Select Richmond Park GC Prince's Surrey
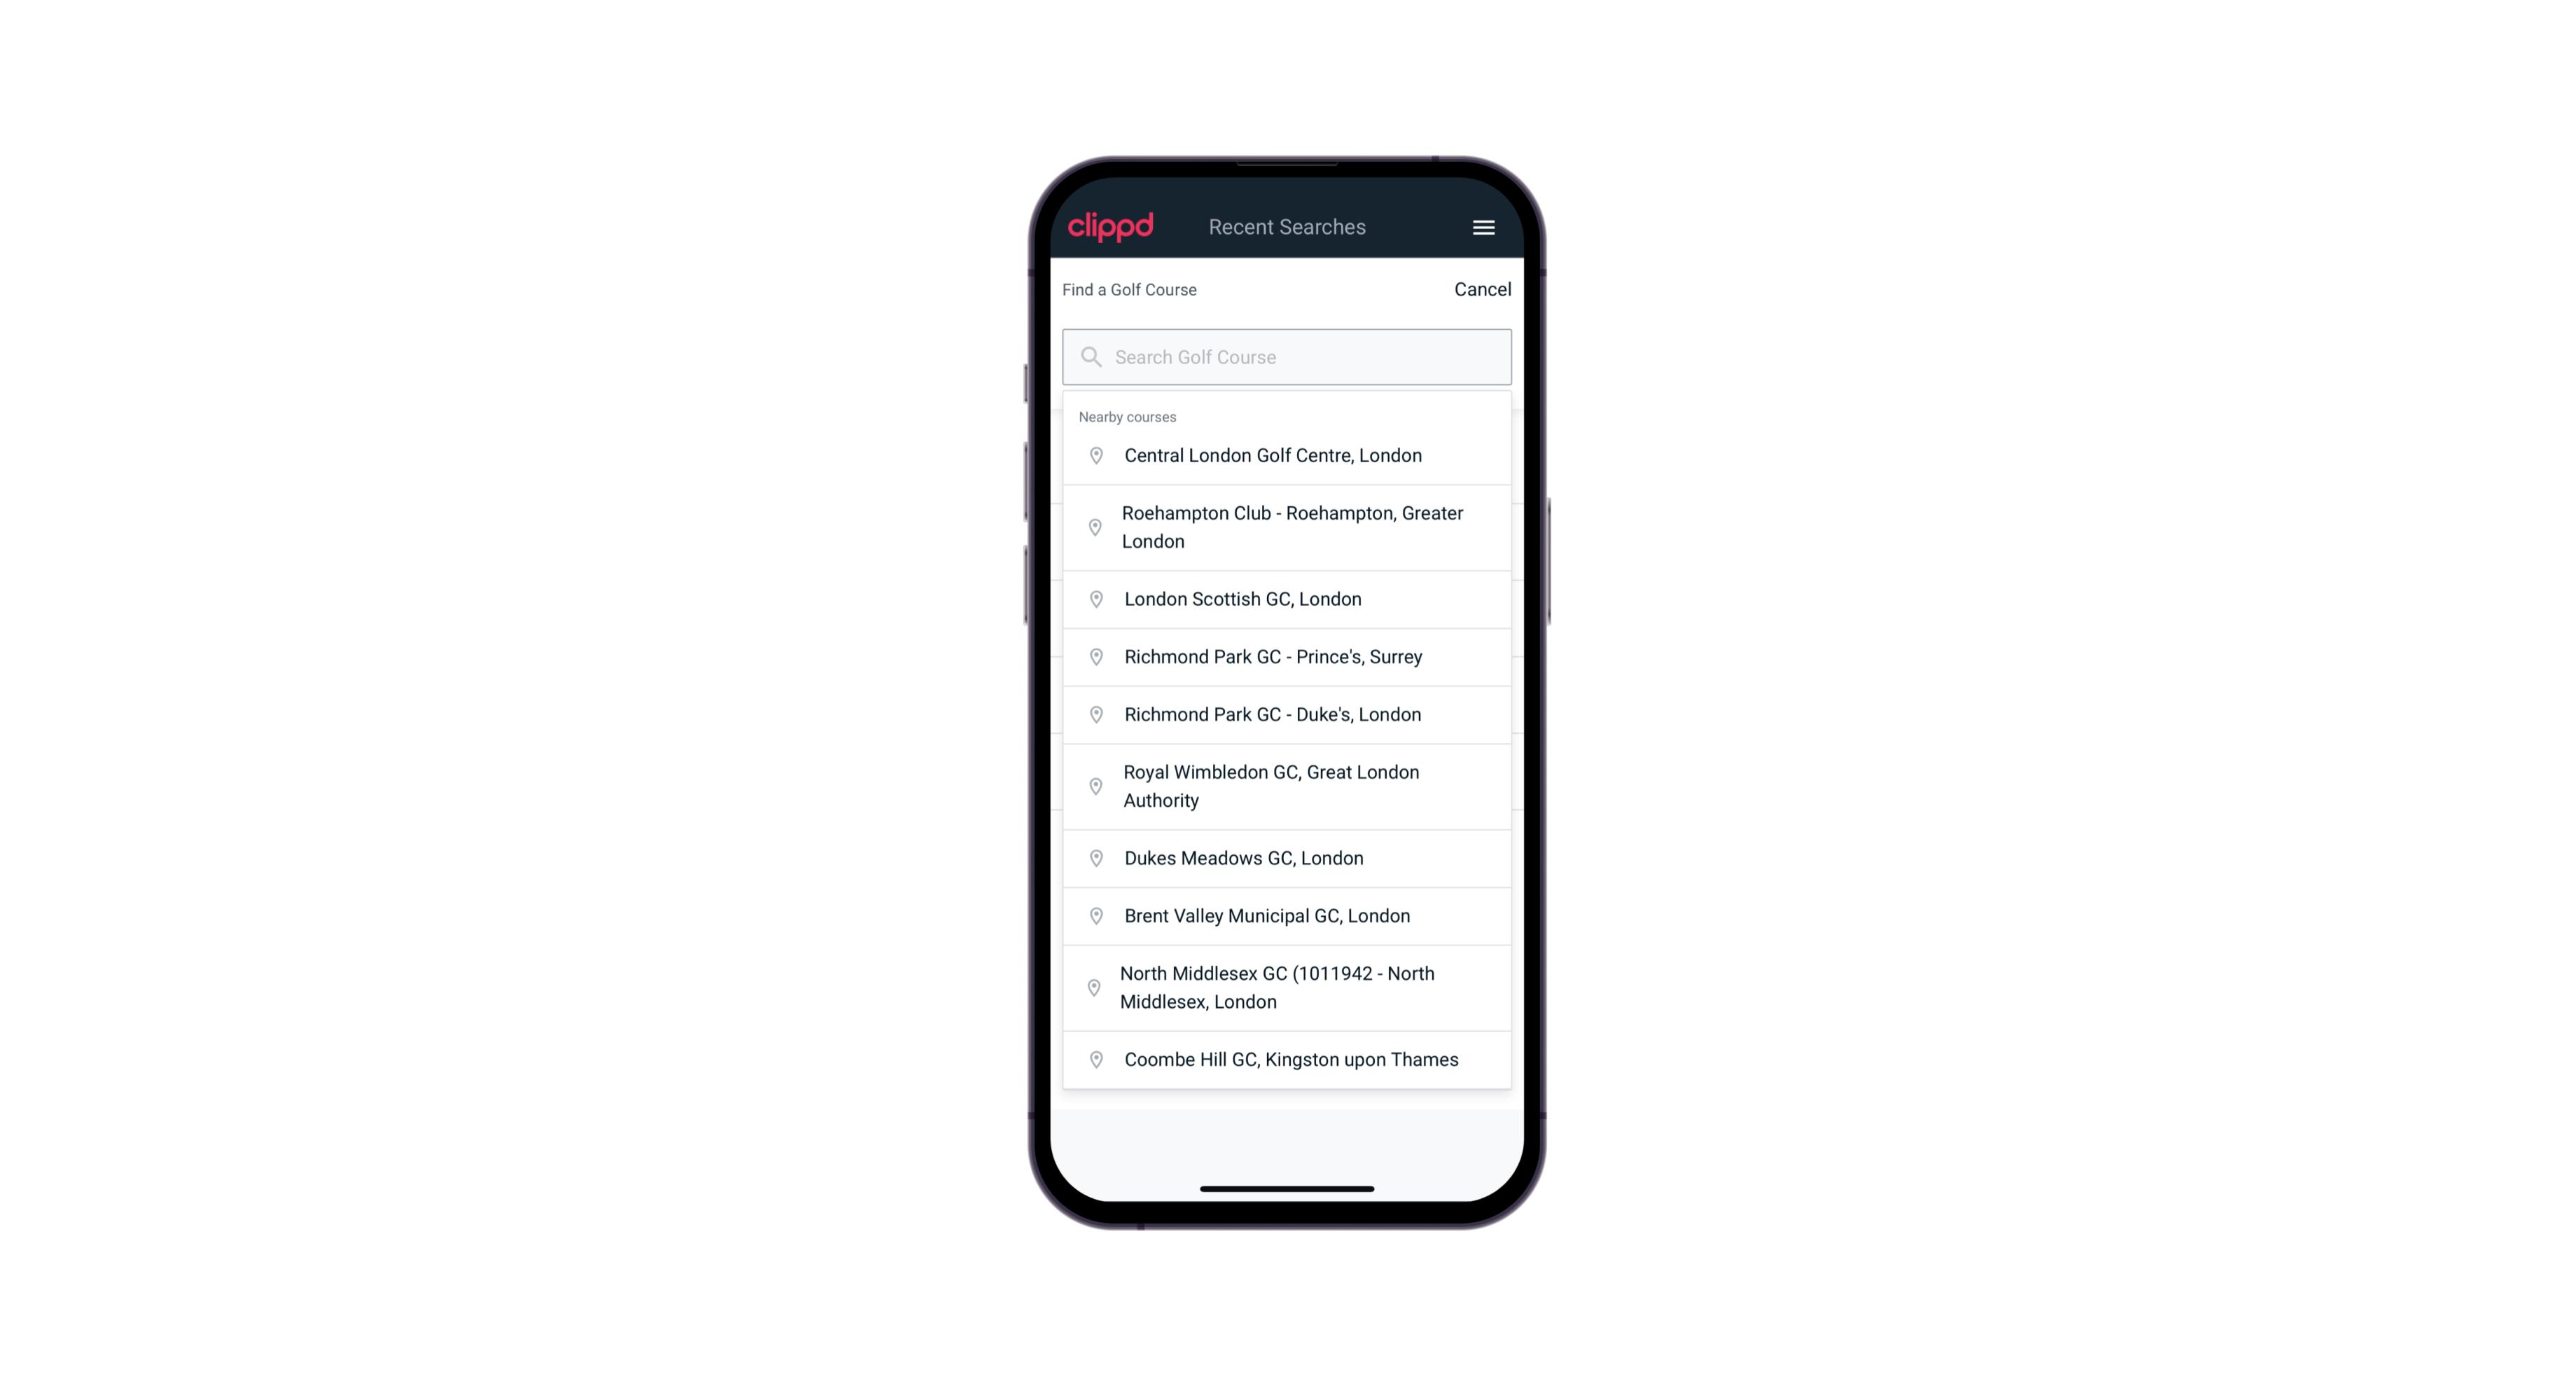Viewport: 2576px width, 1386px height. pyautogui.click(x=1287, y=656)
